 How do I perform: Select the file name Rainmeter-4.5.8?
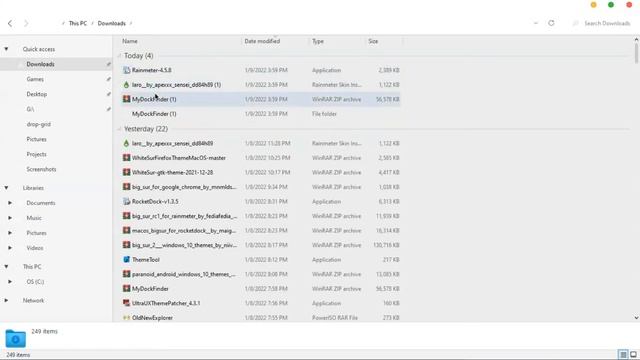pyautogui.click(x=151, y=70)
